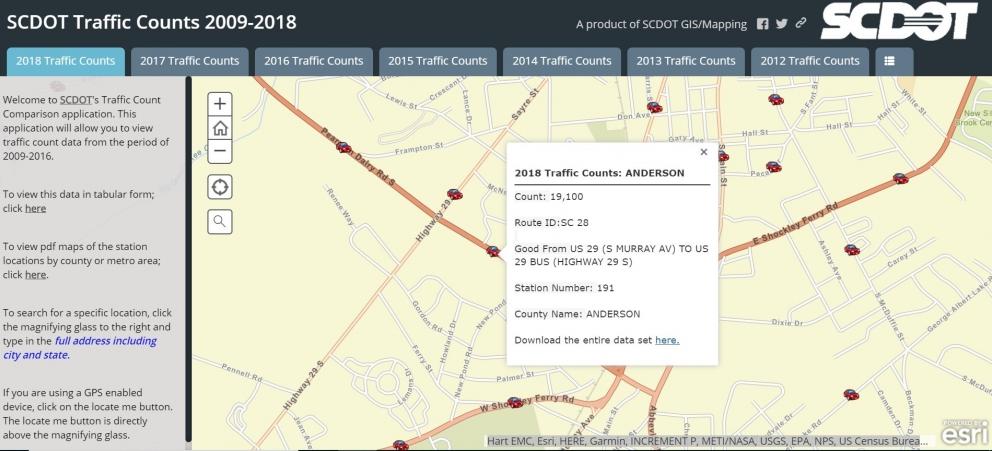Download entire data set via popup link
The height and width of the screenshot is (451, 992).
tap(667, 340)
